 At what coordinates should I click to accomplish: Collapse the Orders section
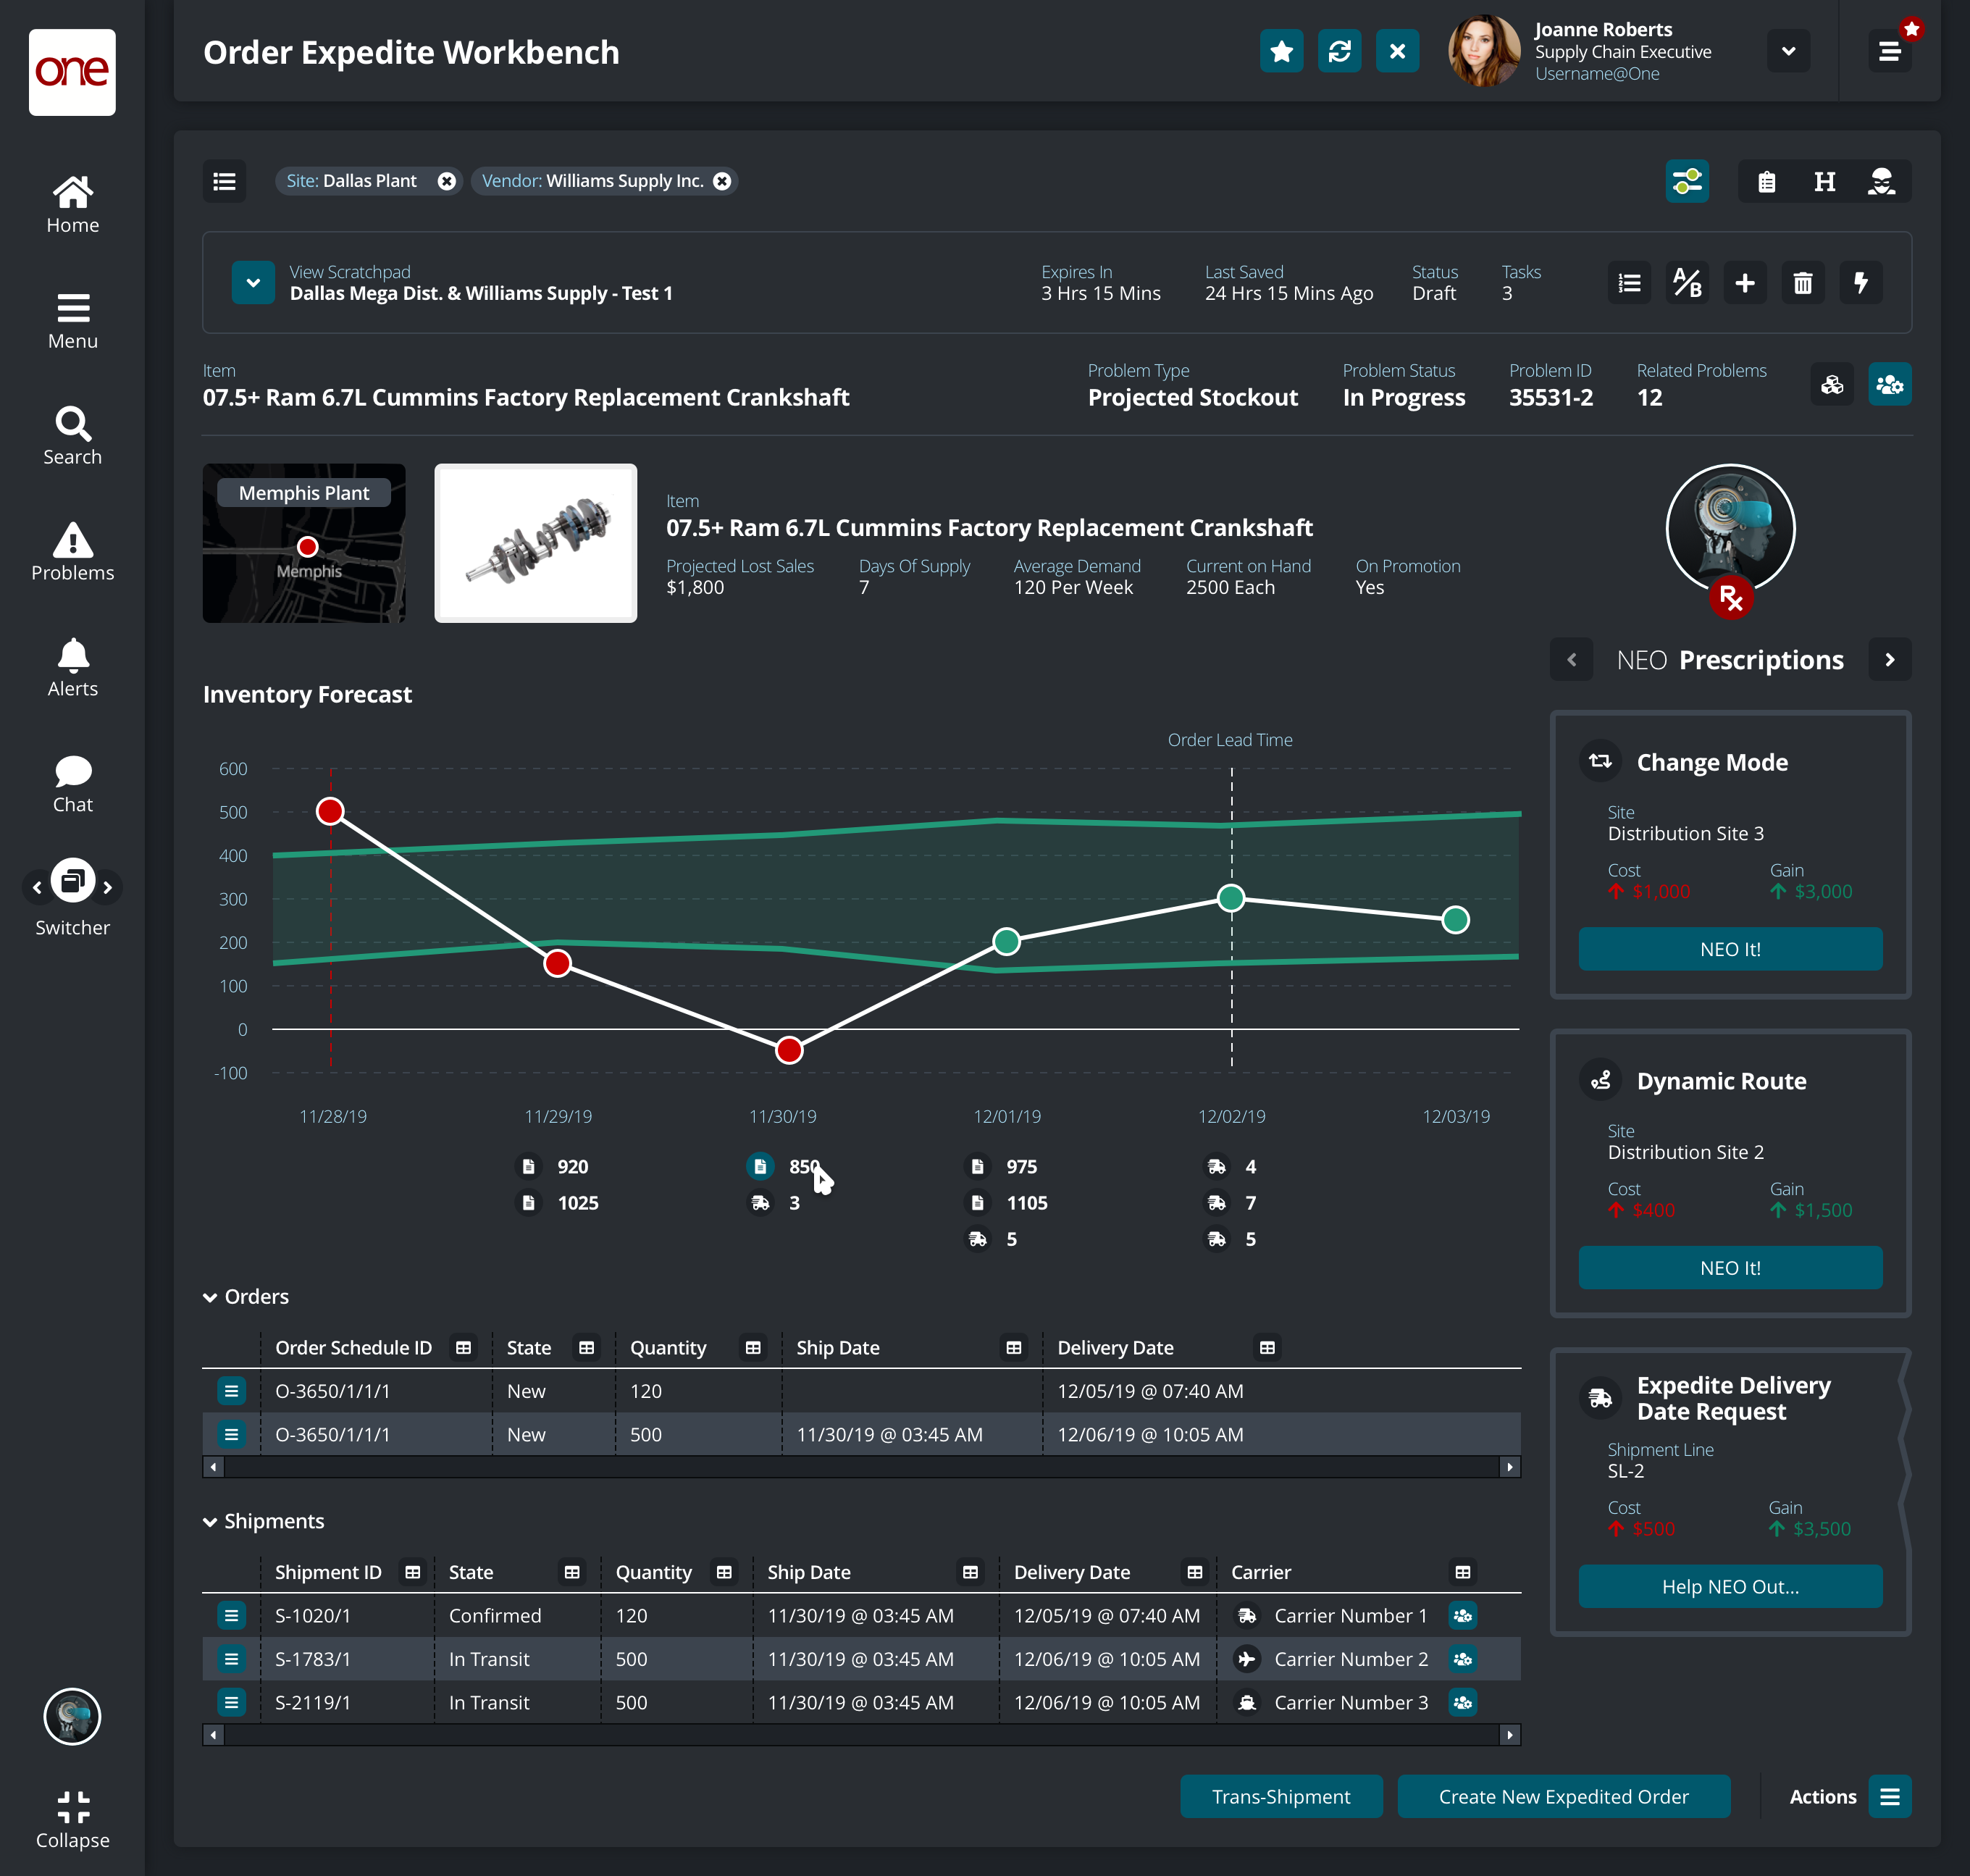click(x=210, y=1297)
